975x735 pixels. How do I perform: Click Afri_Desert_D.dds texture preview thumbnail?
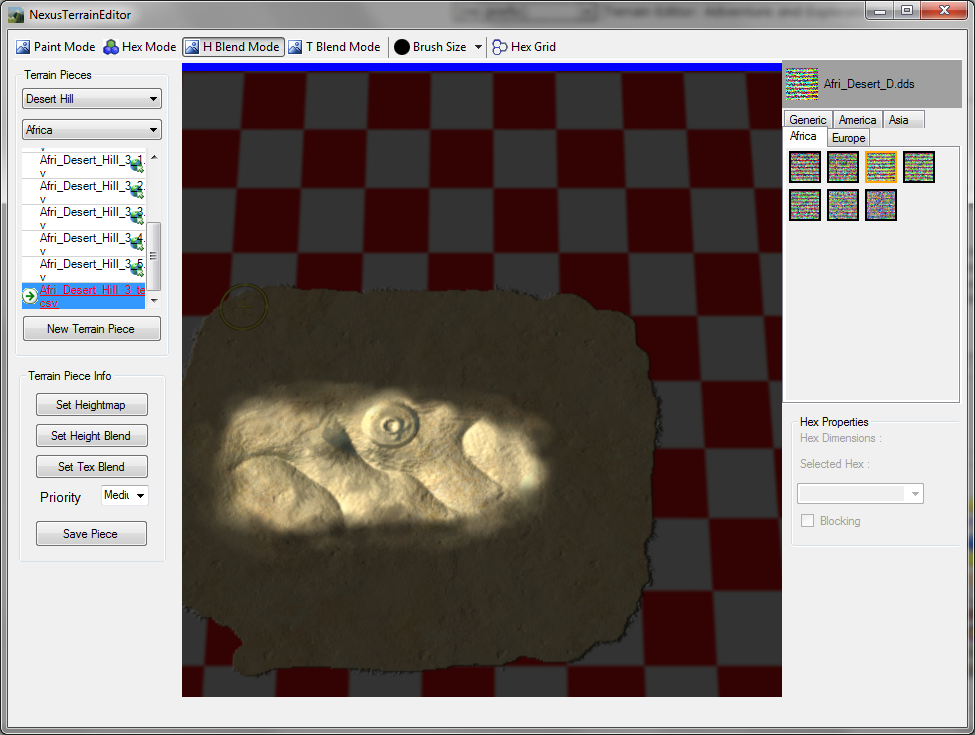click(x=802, y=84)
